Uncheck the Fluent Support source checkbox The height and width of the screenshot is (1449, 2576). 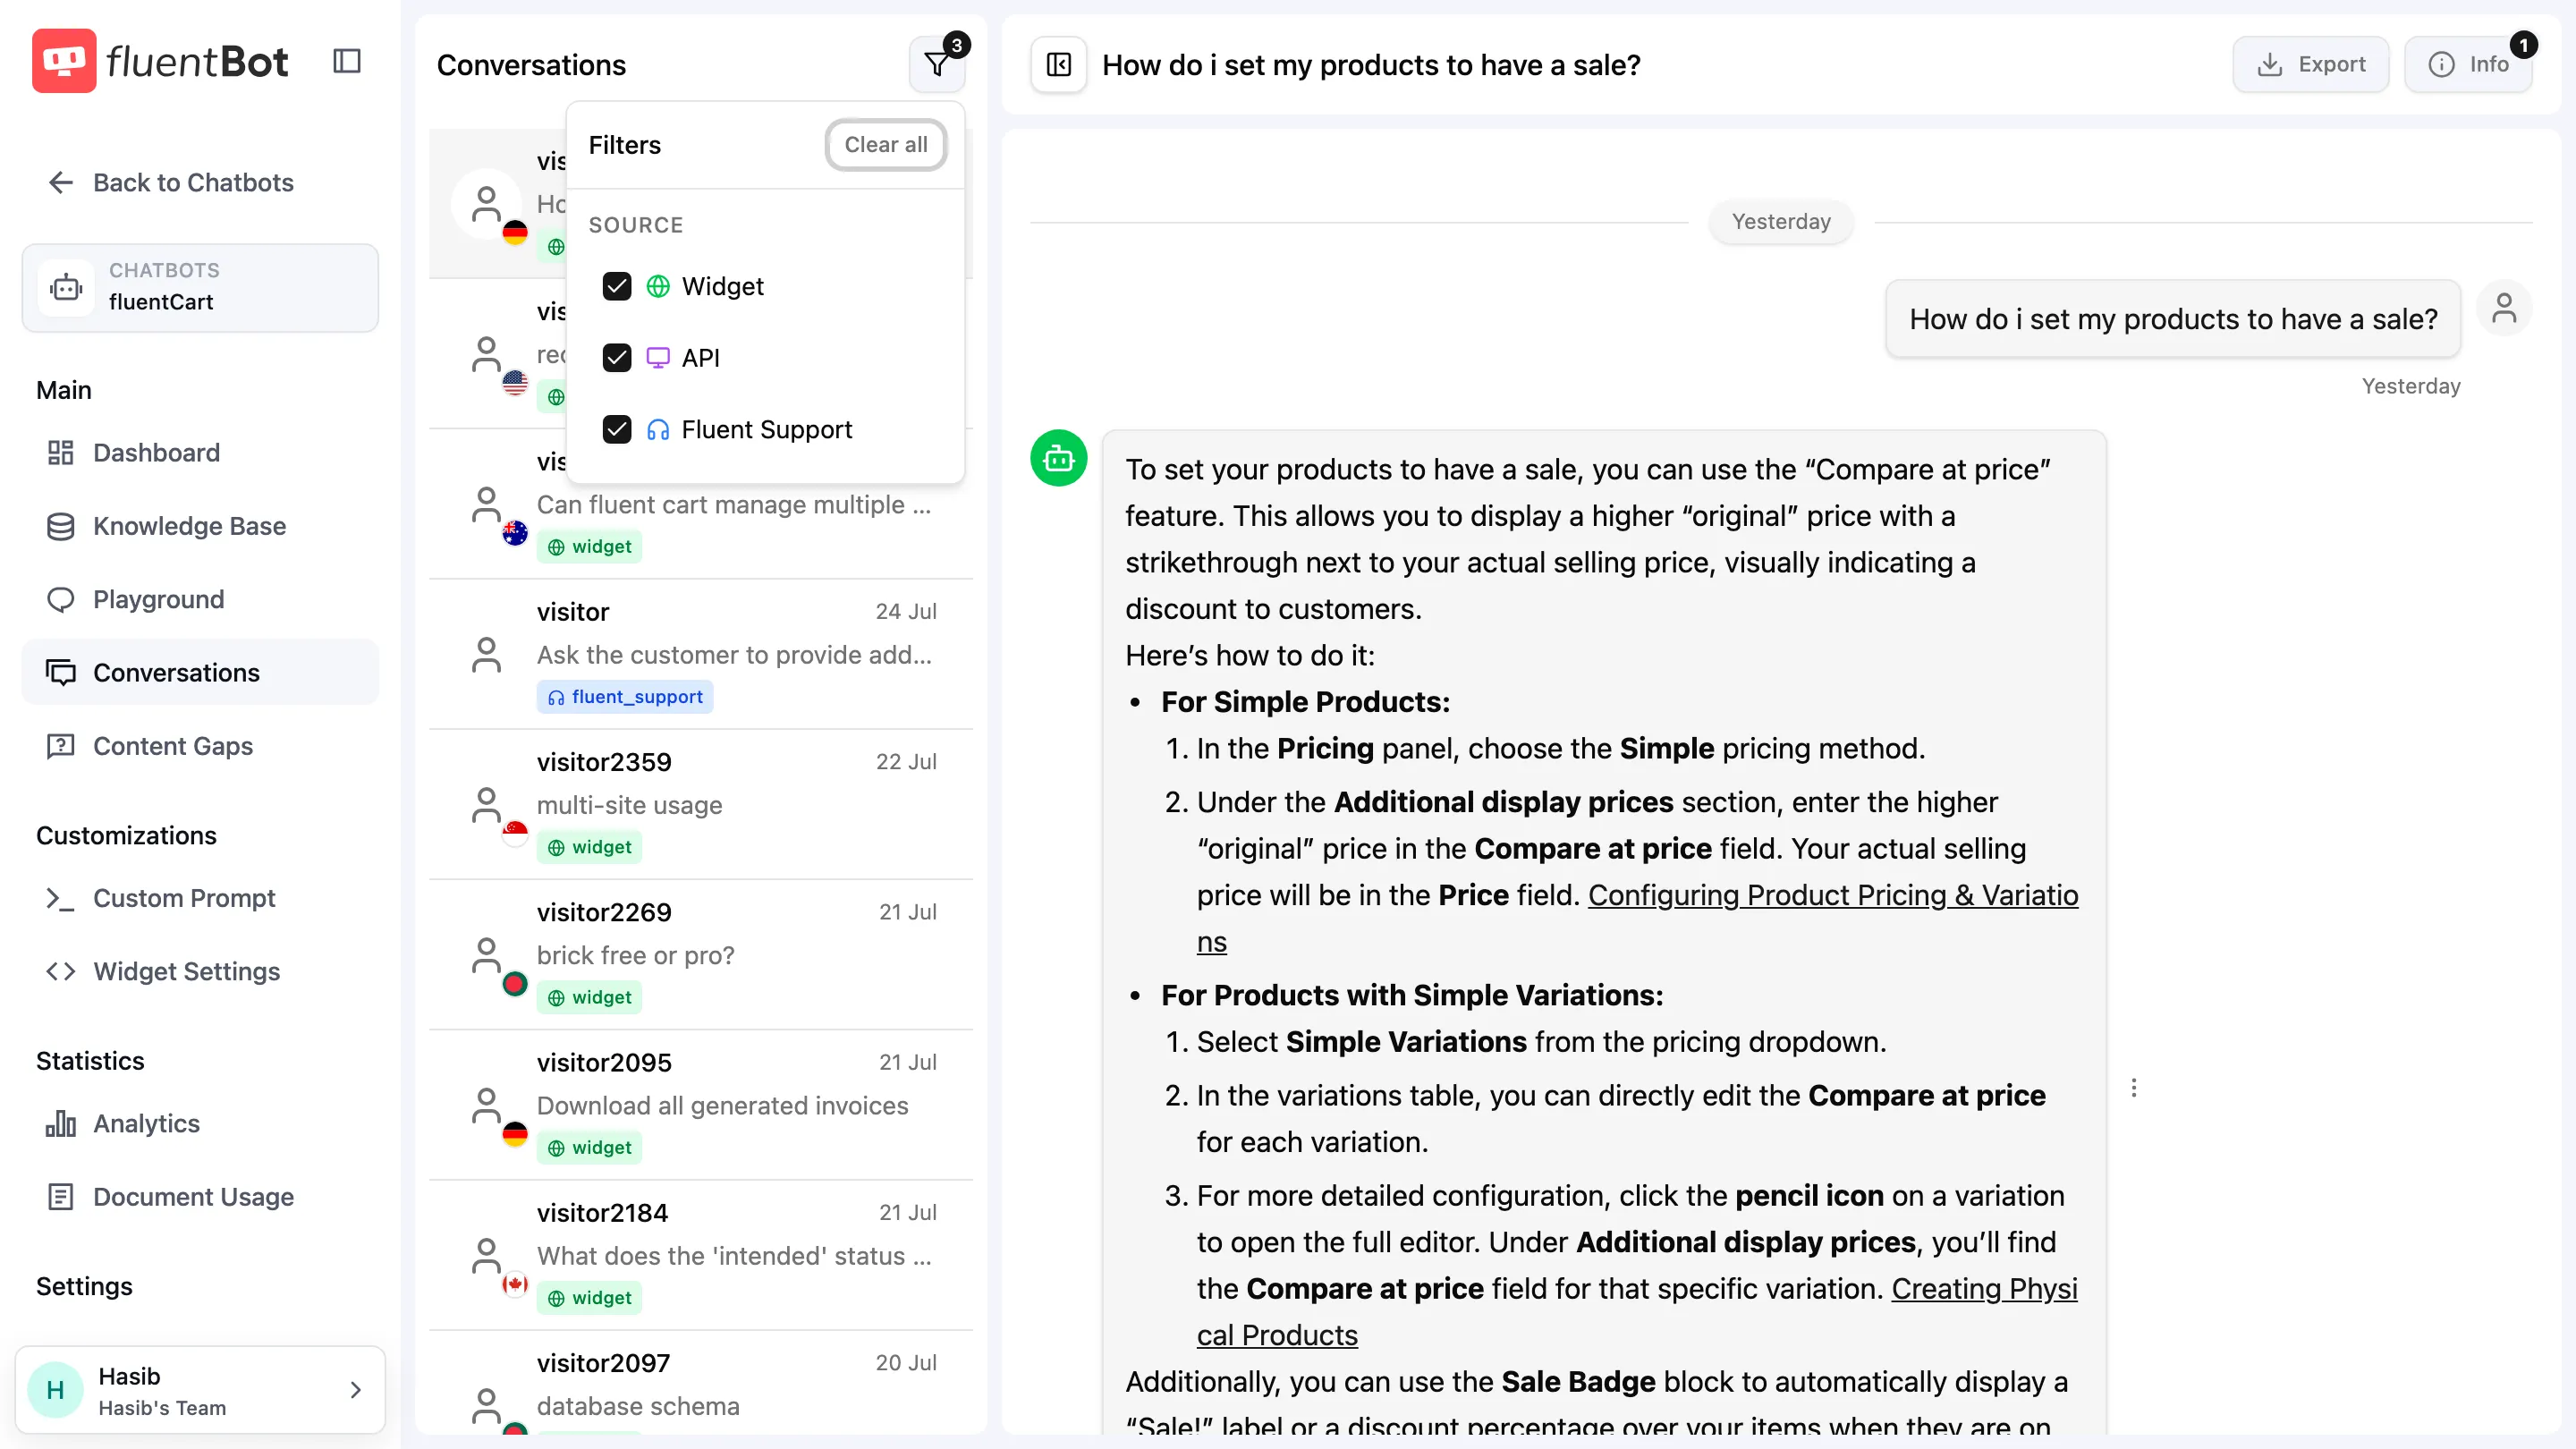click(617, 429)
